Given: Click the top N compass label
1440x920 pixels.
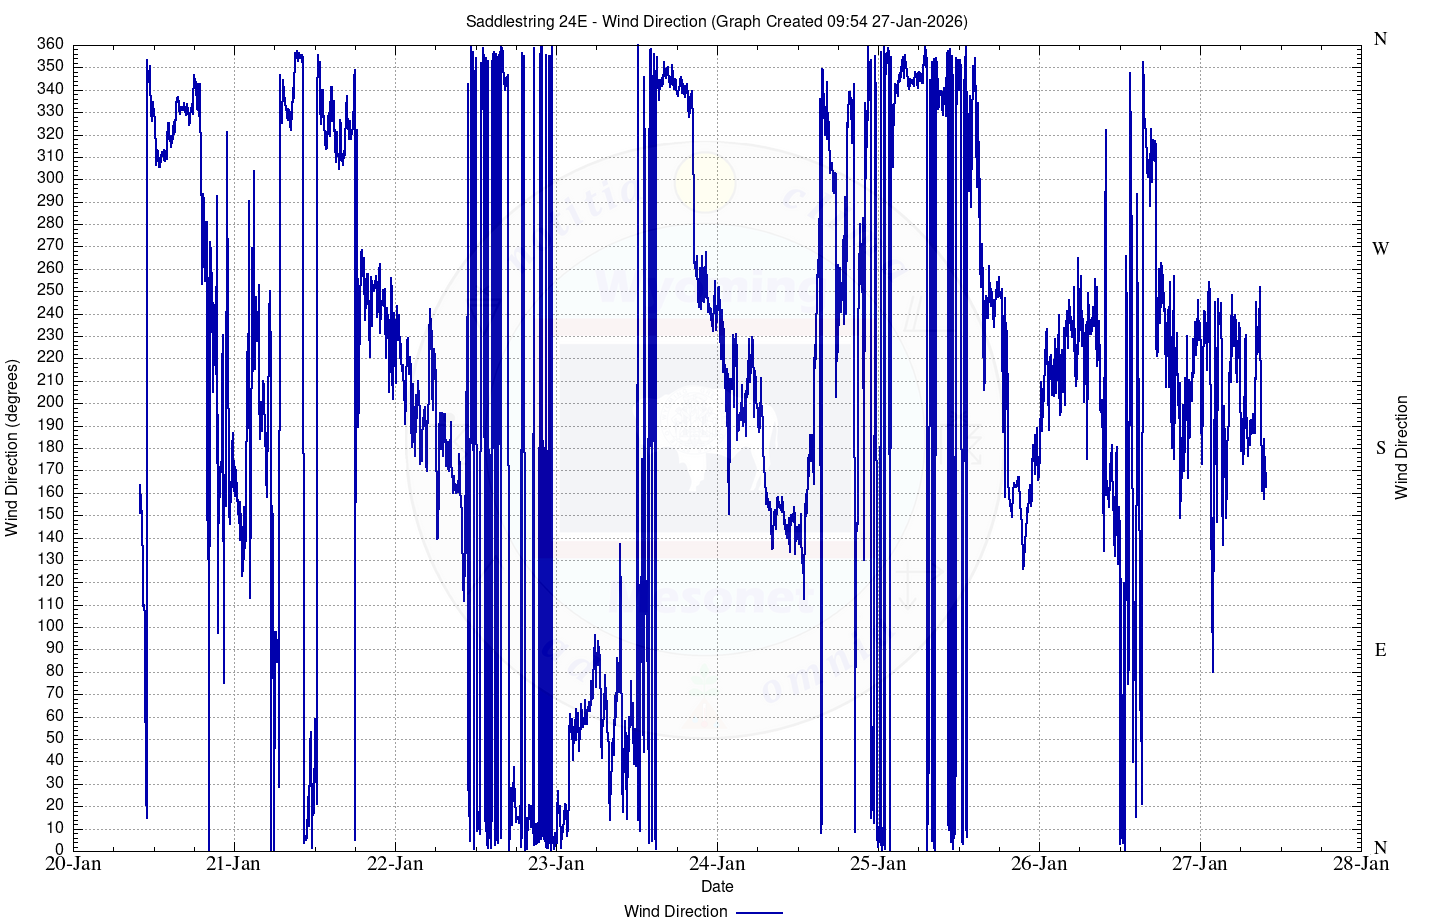Looking at the screenshot, I should click(x=1380, y=39).
